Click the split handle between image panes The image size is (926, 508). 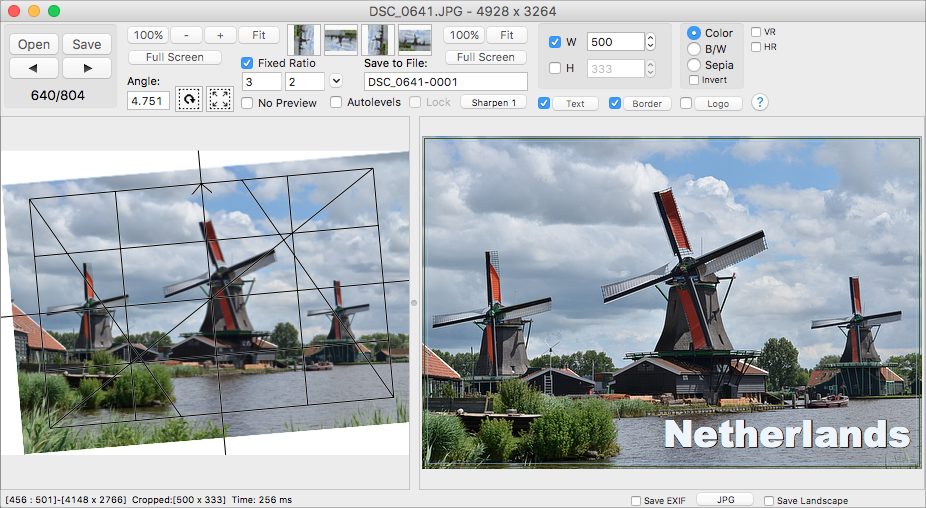[414, 302]
